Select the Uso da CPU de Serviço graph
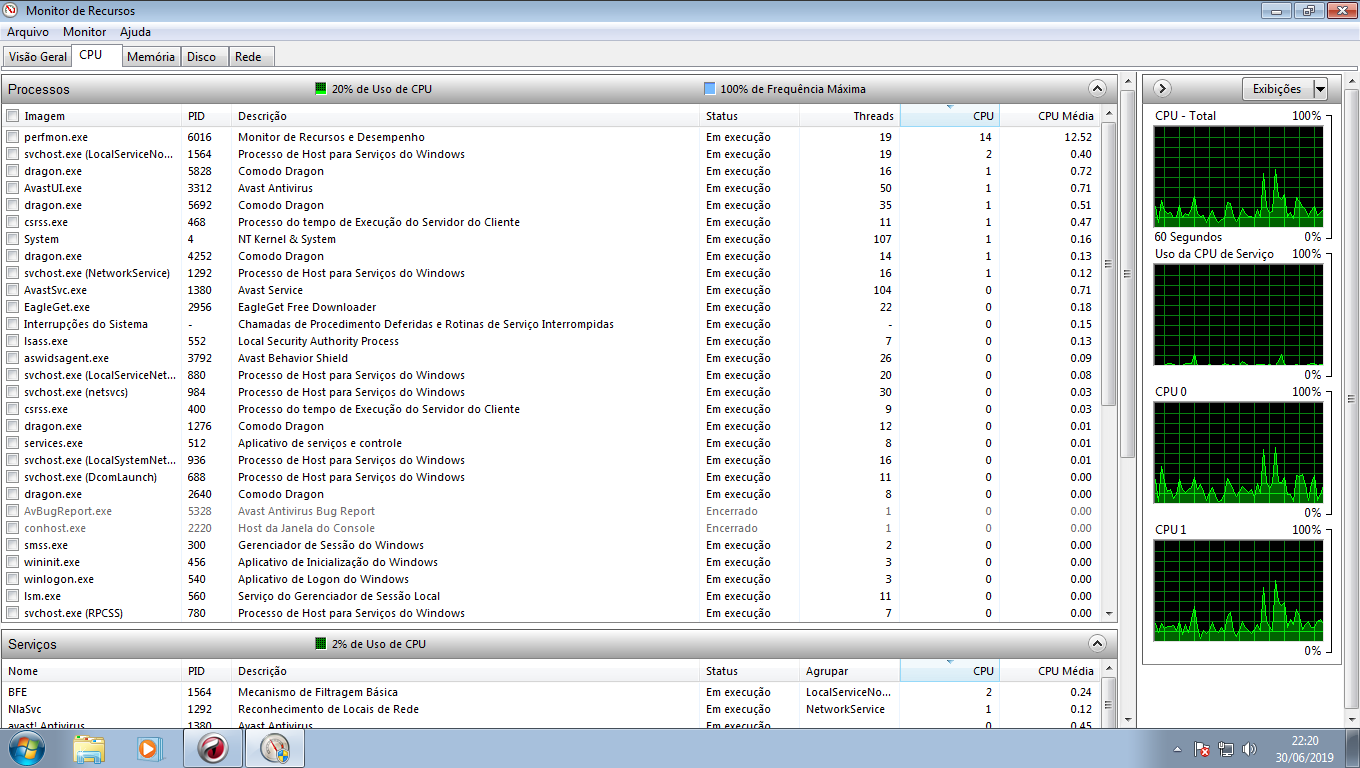This screenshot has width=1360, height=768. tap(1238, 313)
